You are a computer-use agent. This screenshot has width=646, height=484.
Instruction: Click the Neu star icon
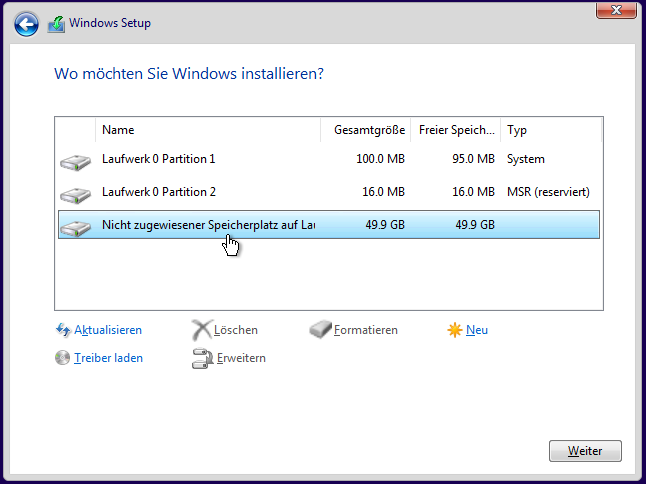click(454, 330)
